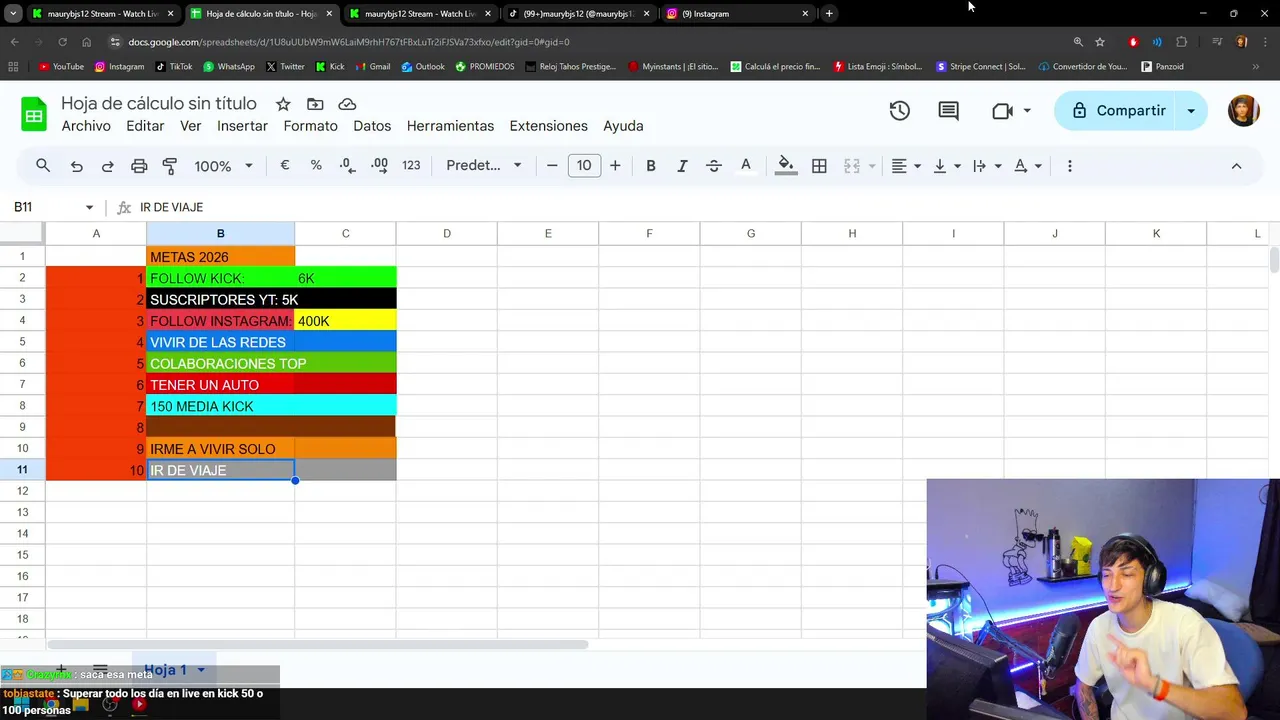Open the Name box dropdown arrow

89,207
